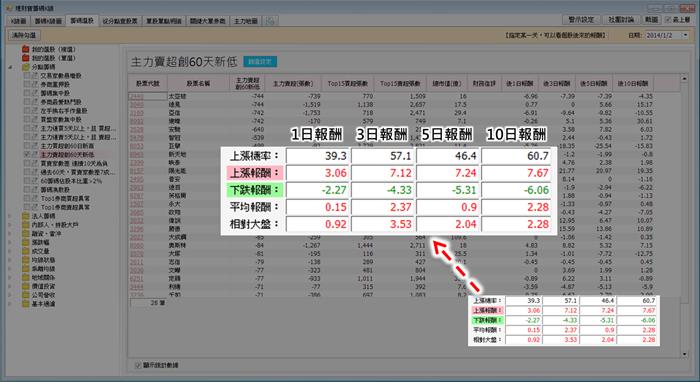Check the 券商重押股 checkbox
This screenshot has height=382, width=700.
click(27, 84)
